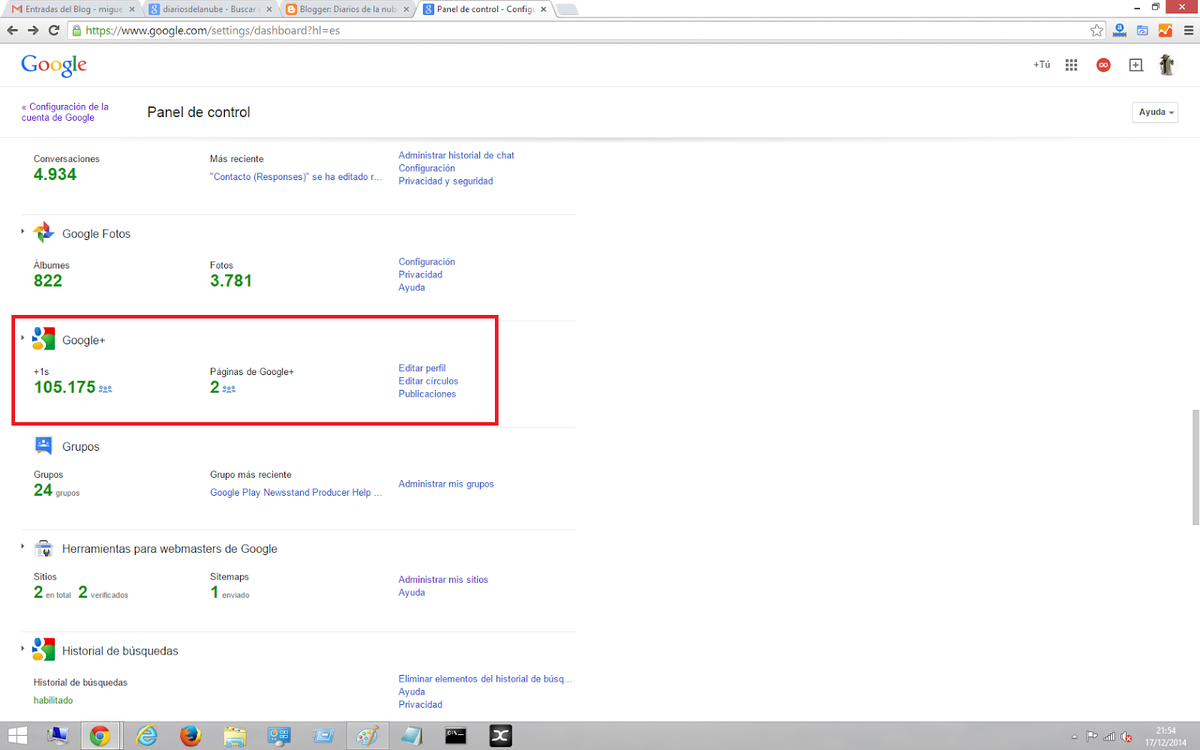Bookmark page with the star icon
The width and height of the screenshot is (1200, 750).
point(1096,30)
